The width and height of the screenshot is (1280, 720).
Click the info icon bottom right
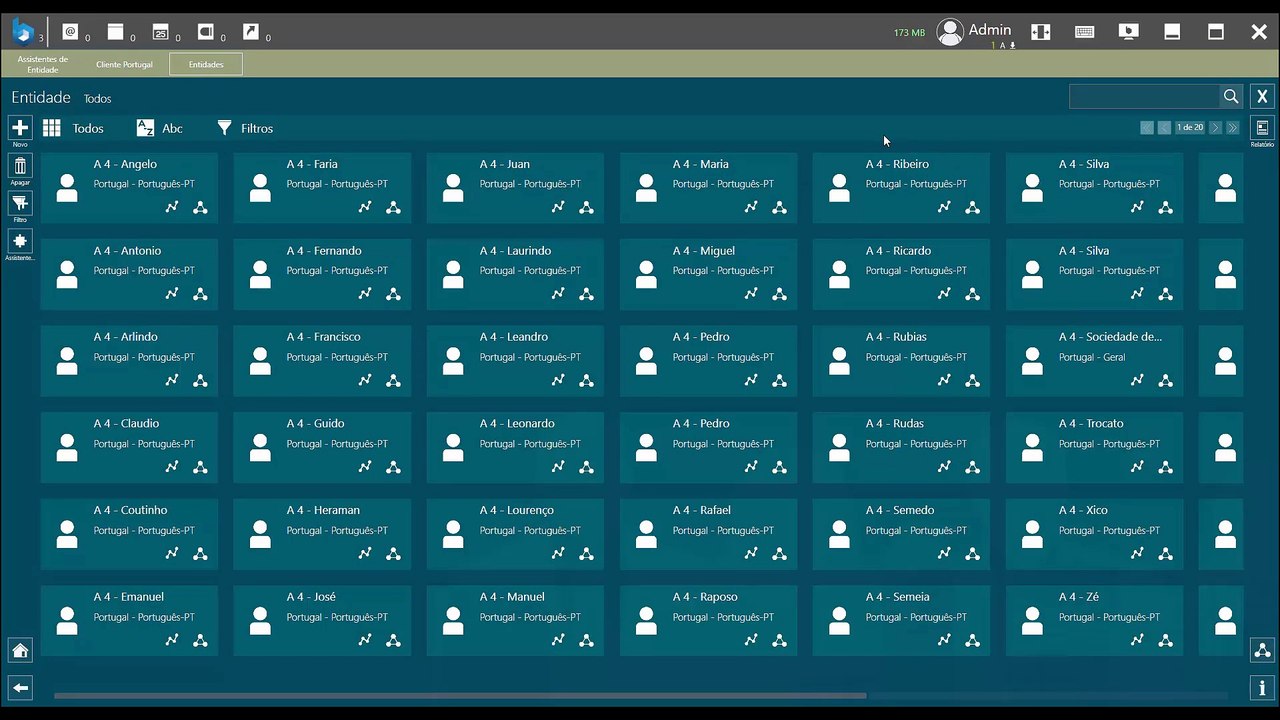[1262, 688]
